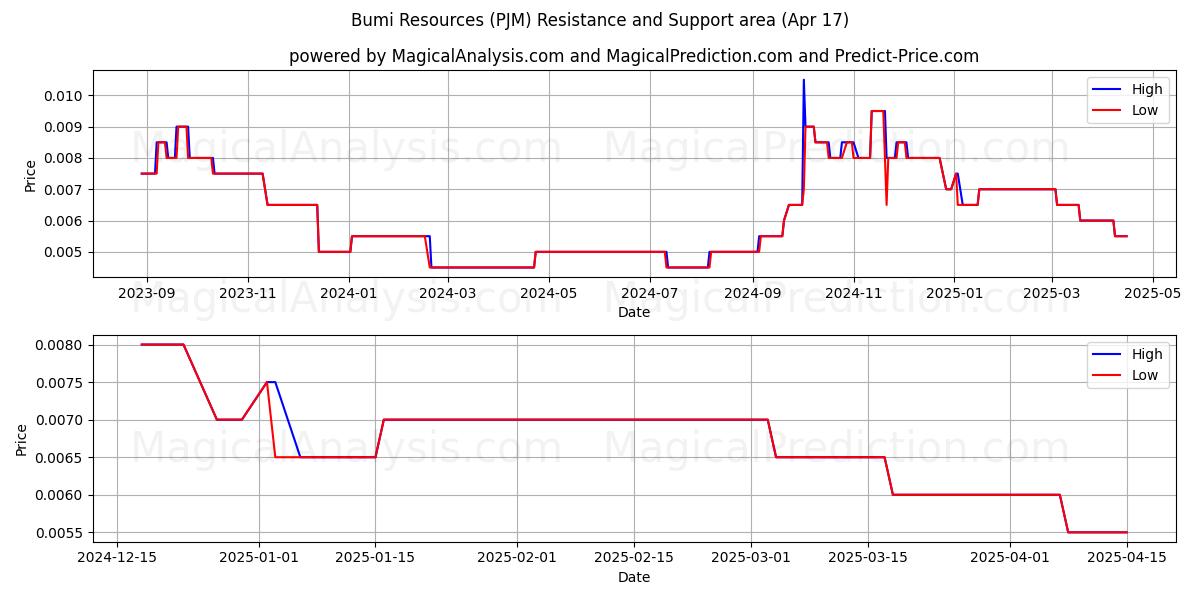Click the 2023-09 date tick label

coord(147,294)
